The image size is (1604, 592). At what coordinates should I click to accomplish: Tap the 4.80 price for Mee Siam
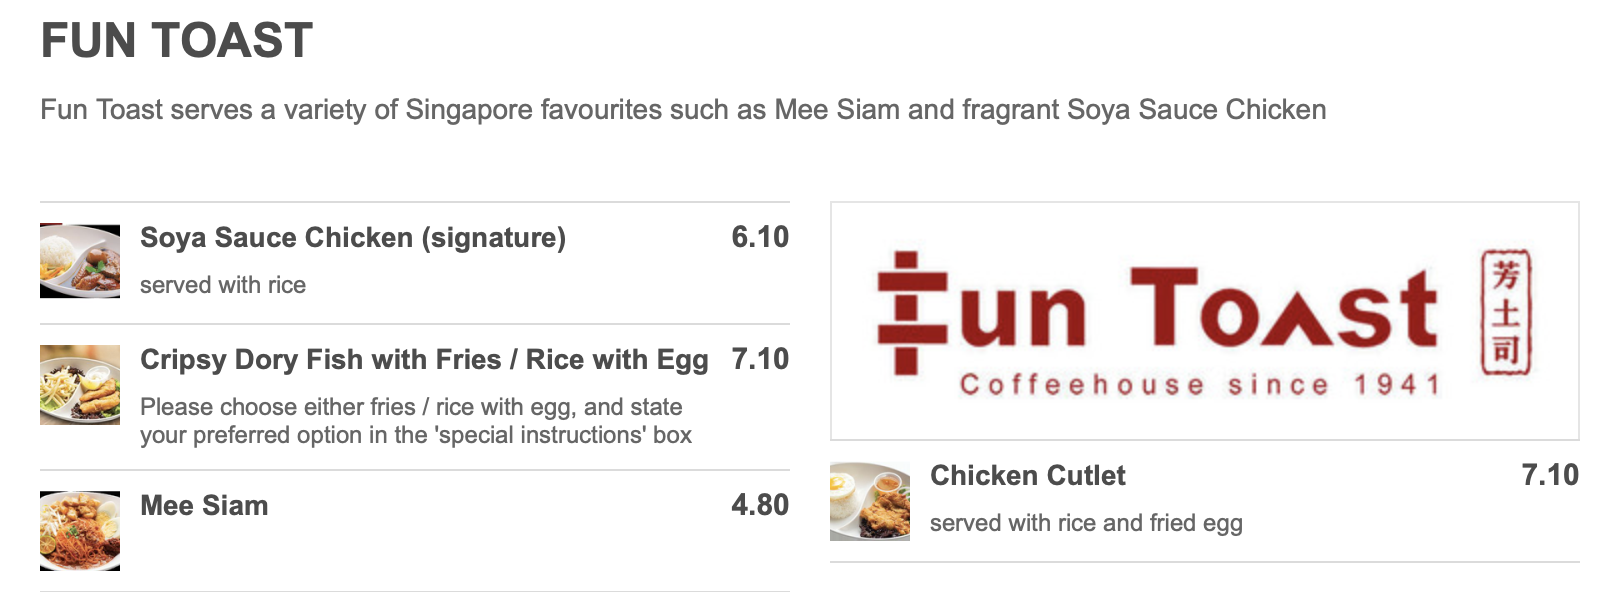(760, 506)
